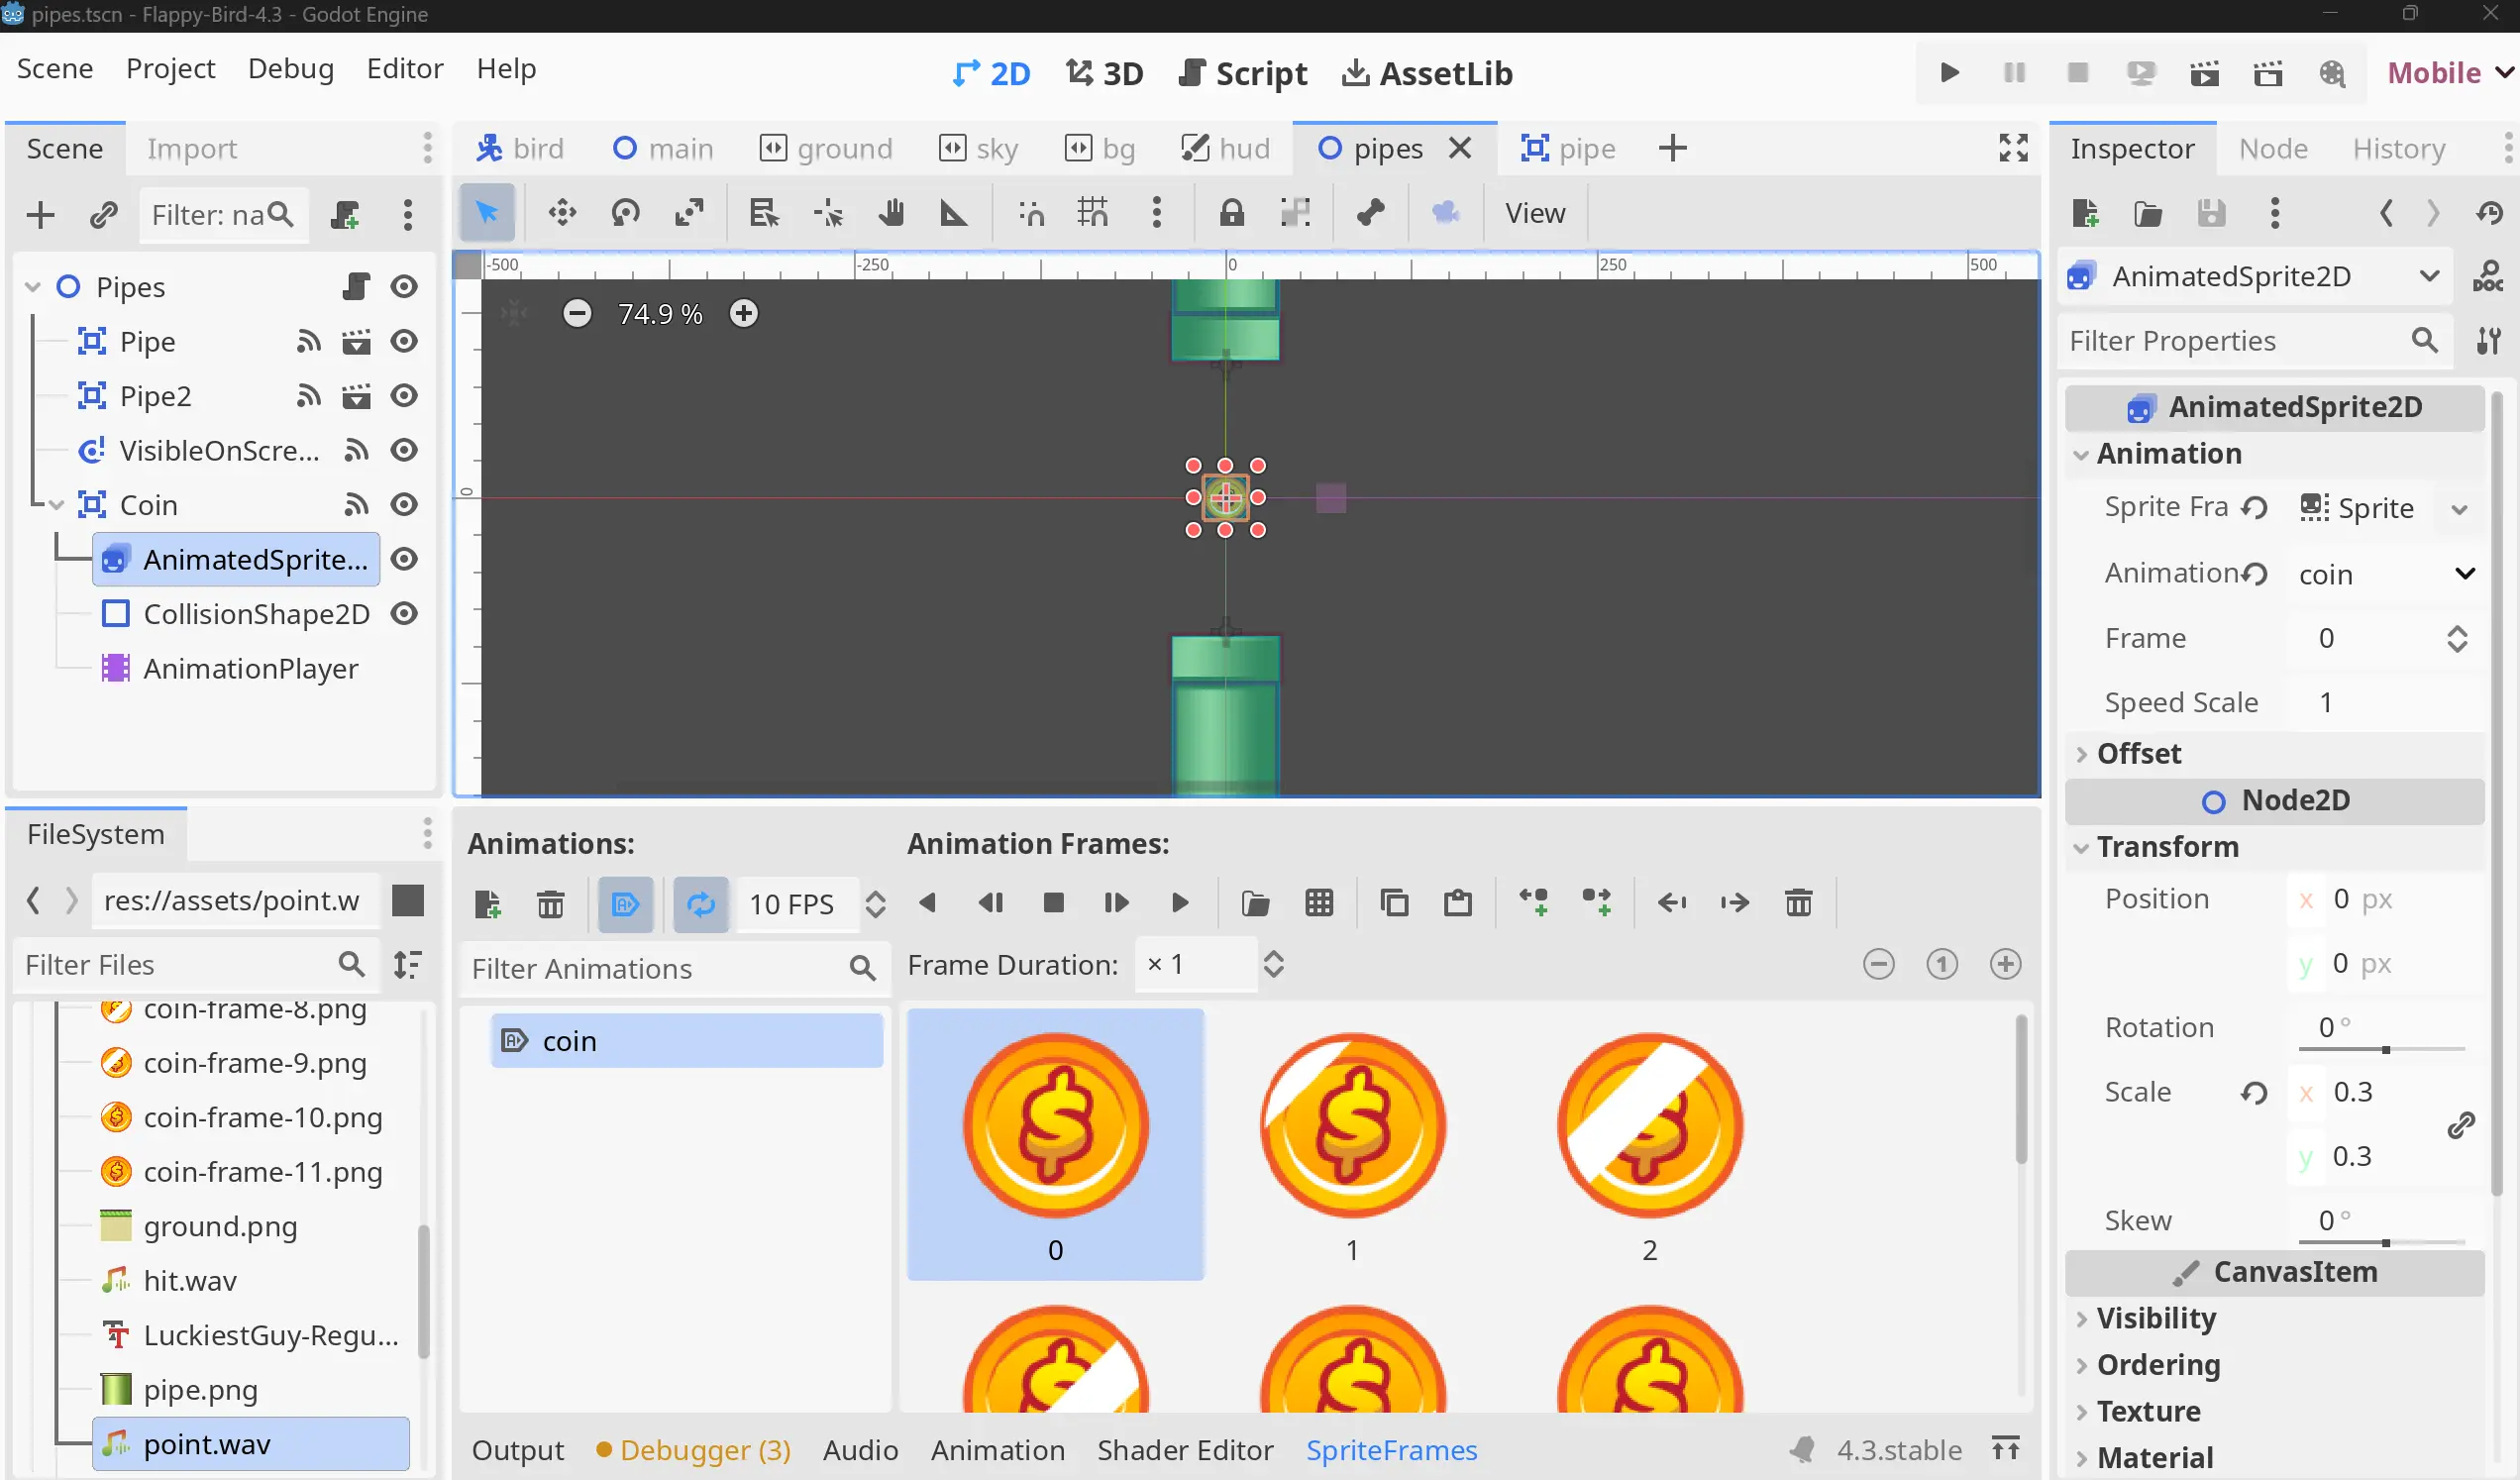Toggle Autoplay on Load for coin animation
The image size is (2520, 1480).
pos(626,904)
